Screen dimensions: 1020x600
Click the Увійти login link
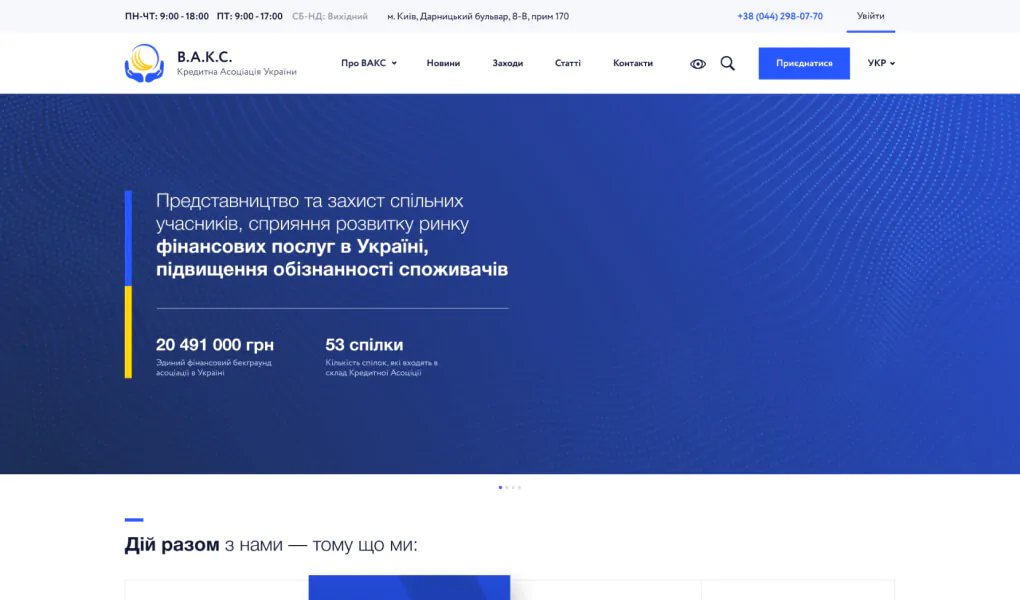[870, 16]
